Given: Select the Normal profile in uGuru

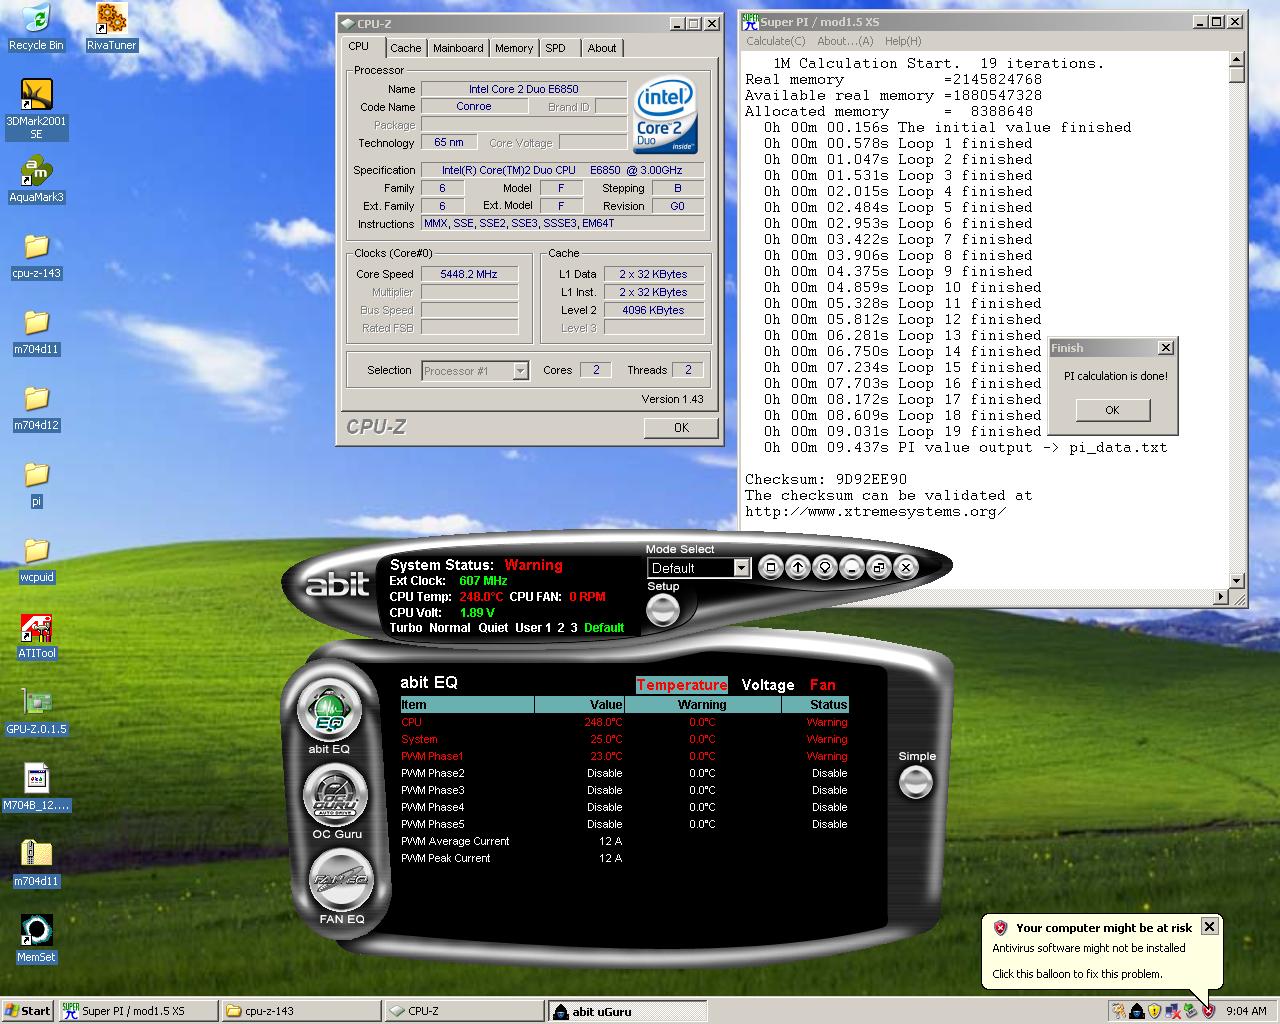Looking at the screenshot, I should tap(450, 628).
